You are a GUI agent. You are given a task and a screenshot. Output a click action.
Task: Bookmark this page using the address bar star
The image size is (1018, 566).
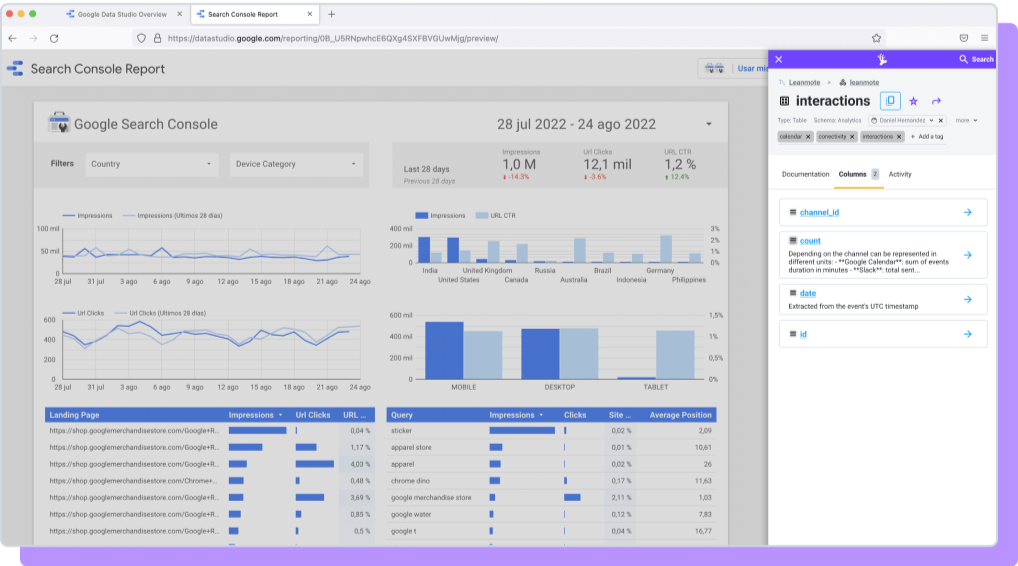(876, 38)
